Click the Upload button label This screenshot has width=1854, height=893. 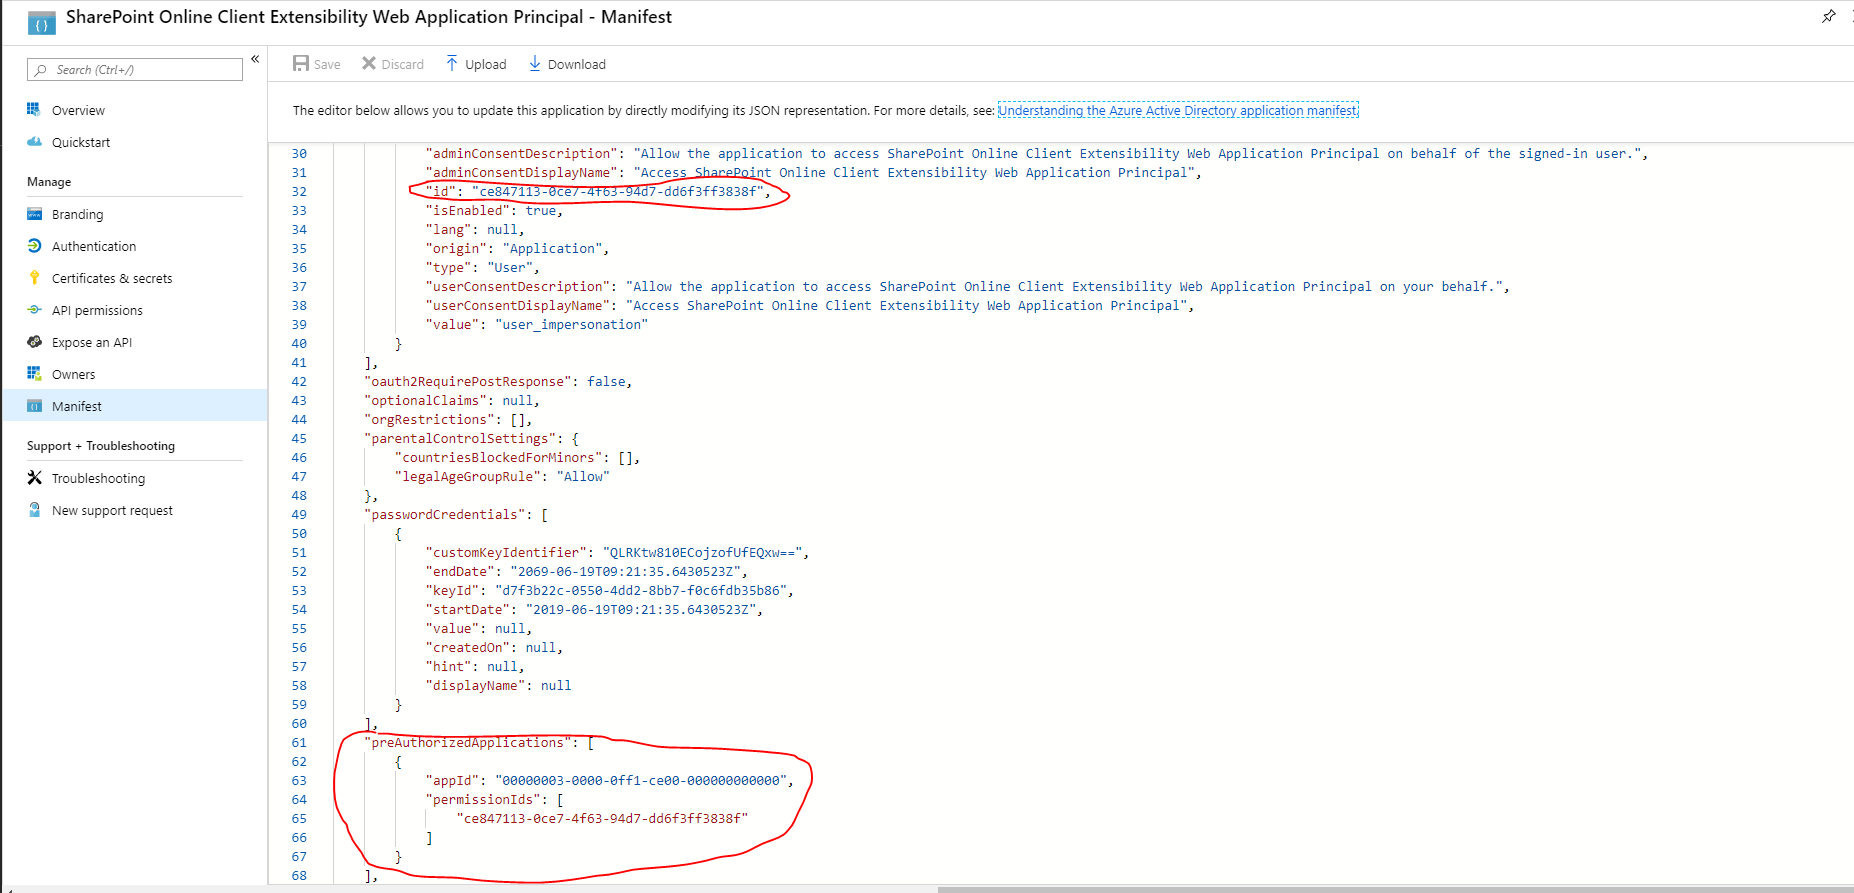485,64
